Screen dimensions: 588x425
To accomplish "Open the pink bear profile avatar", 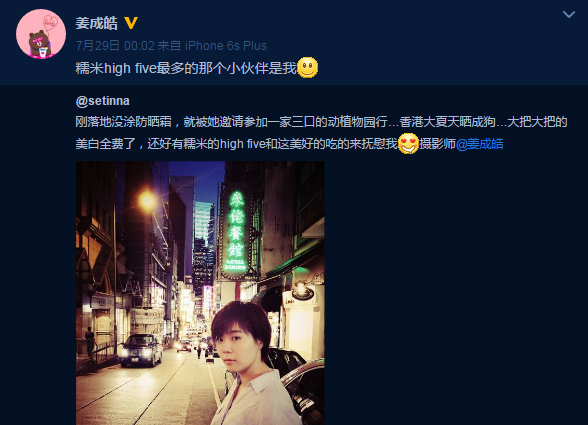I will (41, 34).
